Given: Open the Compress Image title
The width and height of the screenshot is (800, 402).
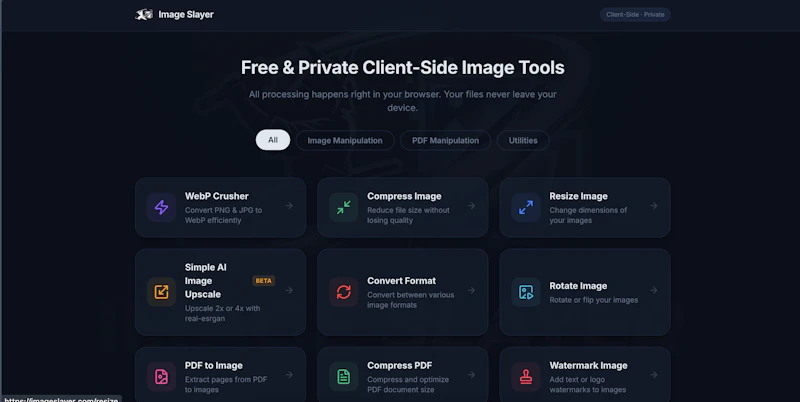Looking at the screenshot, I should [404, 196].
